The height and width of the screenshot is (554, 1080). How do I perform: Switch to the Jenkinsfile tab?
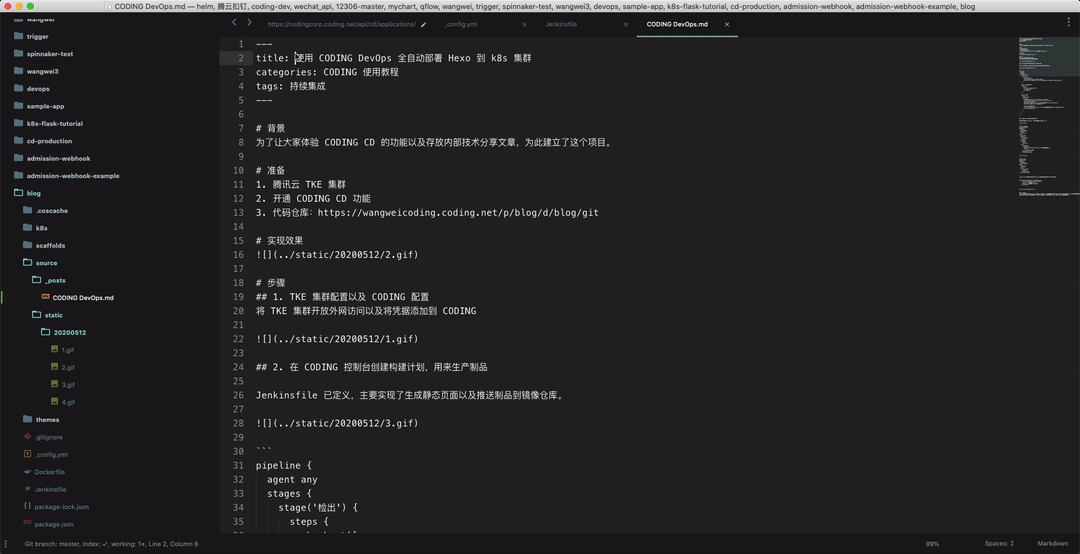point(561,24)
